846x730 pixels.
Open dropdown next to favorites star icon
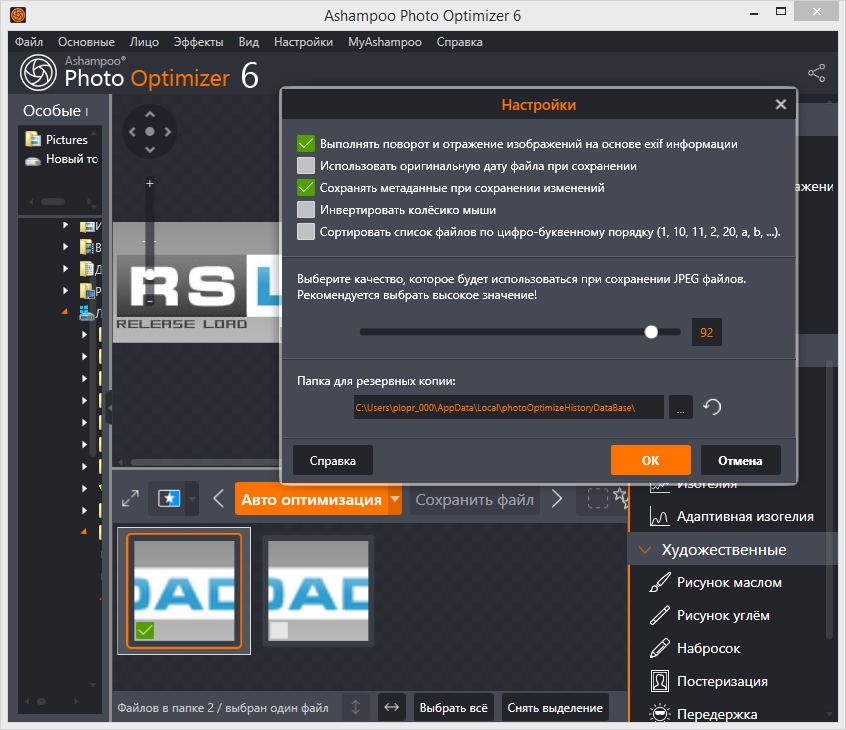tap(192, 499)
